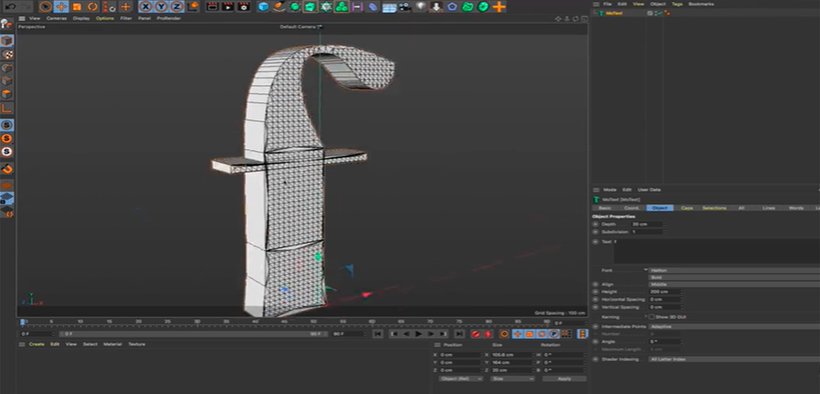The width and height of the screenshot is (820, 394).
Task: Open the Subdivision Surface generators
Action: [x=295, y=7]
